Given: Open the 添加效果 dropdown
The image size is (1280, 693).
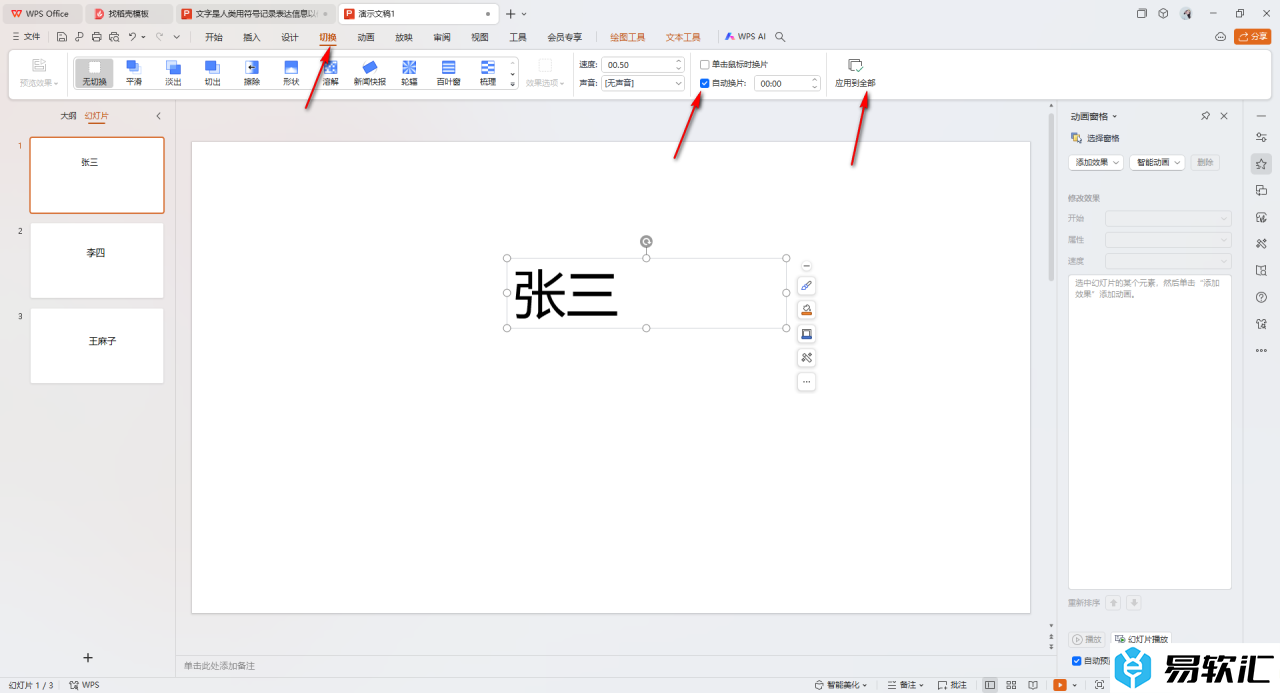Looking at the screenshot, I should 1096,162.
